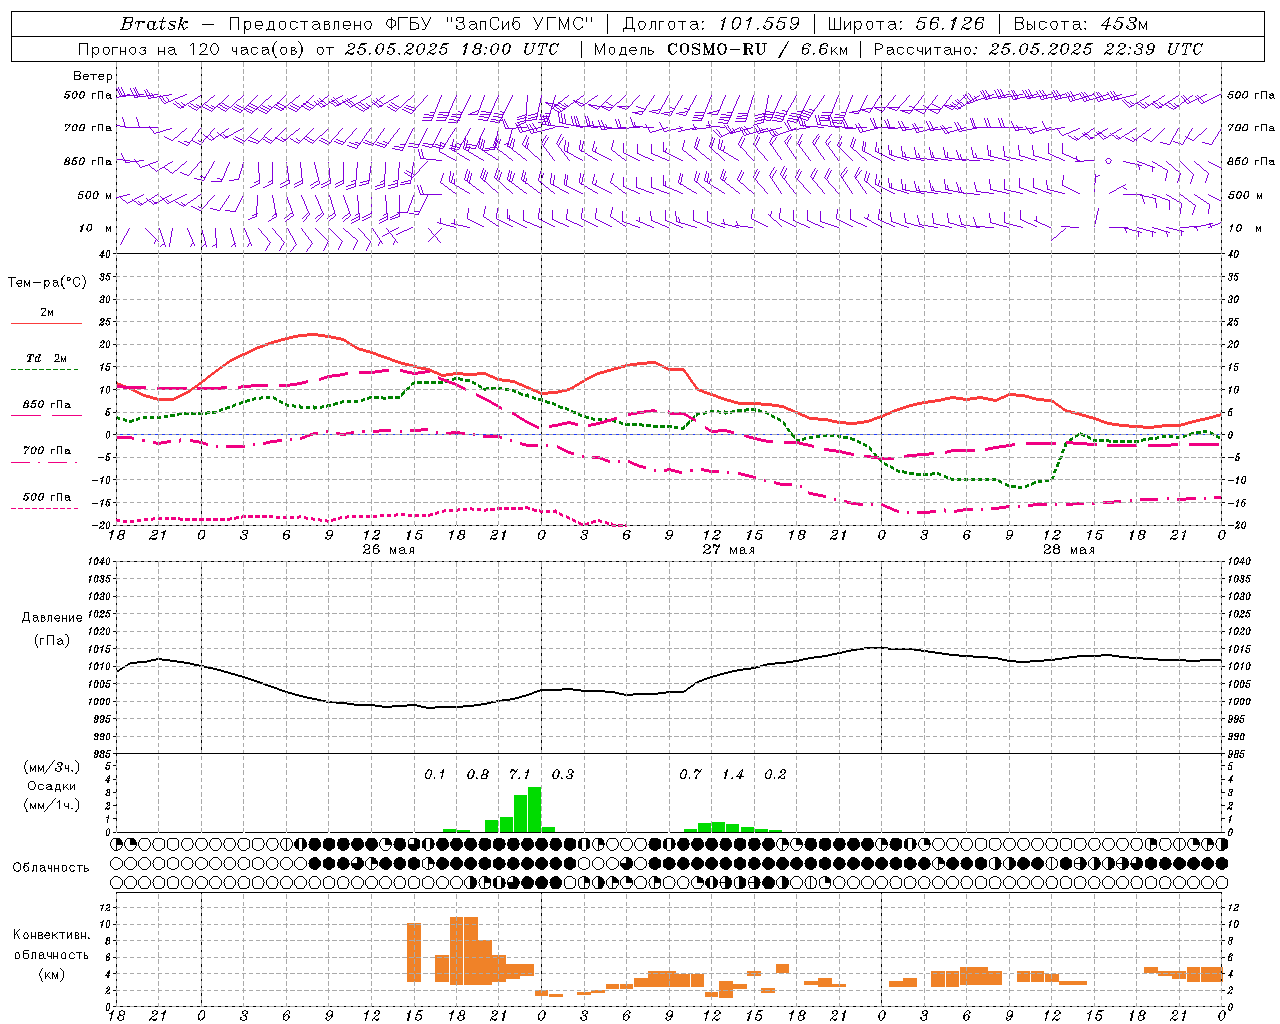Click the "0.7" precipitation total

690,774
